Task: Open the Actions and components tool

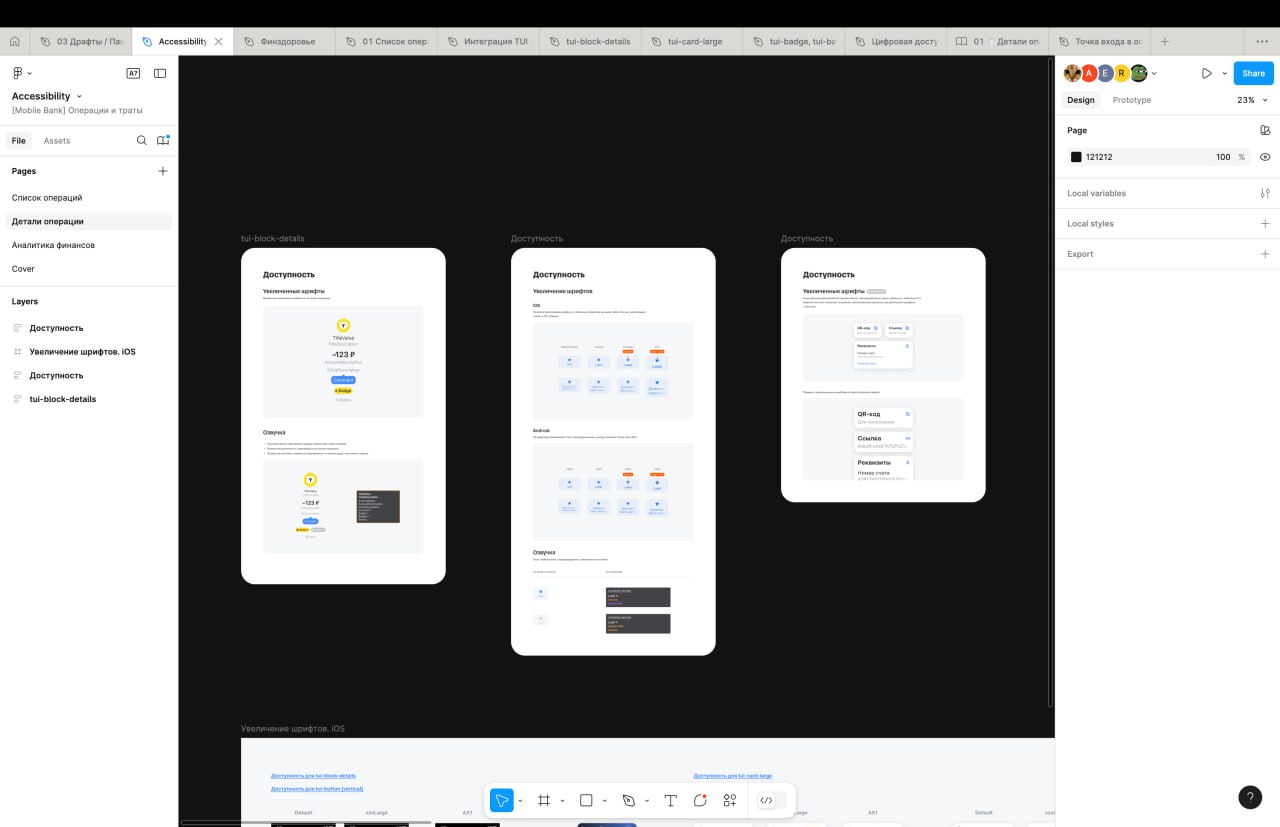Action: 730,800
